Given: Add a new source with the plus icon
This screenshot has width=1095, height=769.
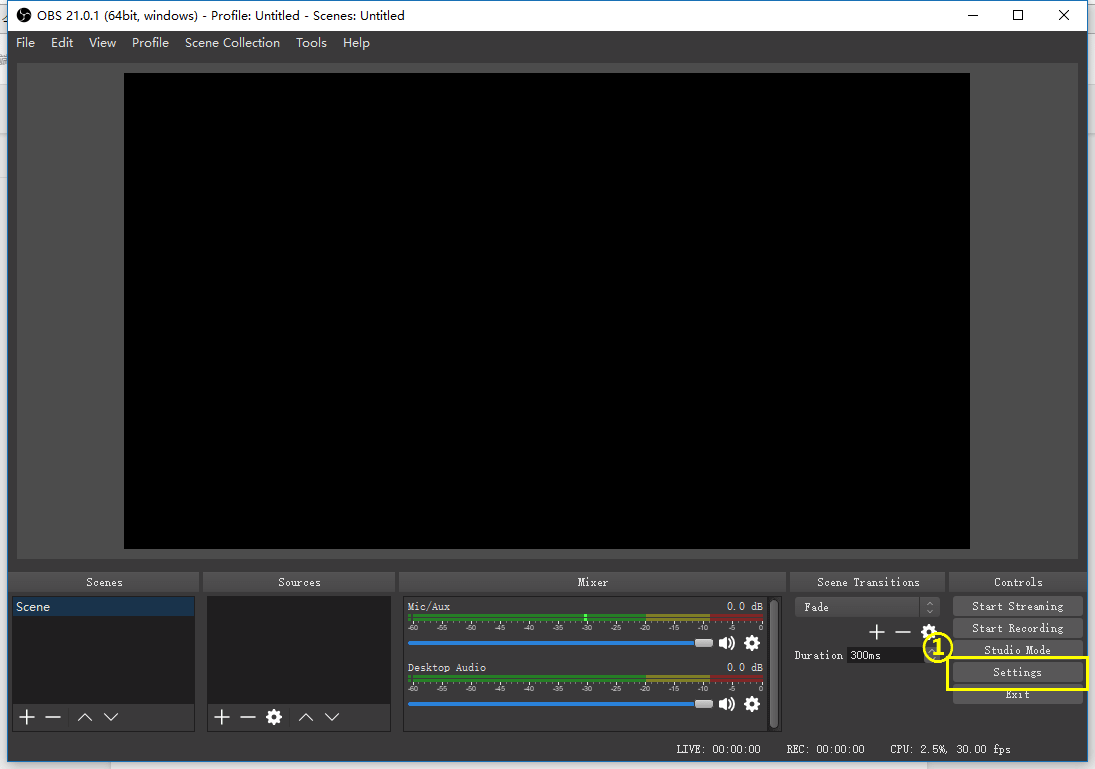Looking at the screenshot, I should pyautogui.click(x=221, y=716).
